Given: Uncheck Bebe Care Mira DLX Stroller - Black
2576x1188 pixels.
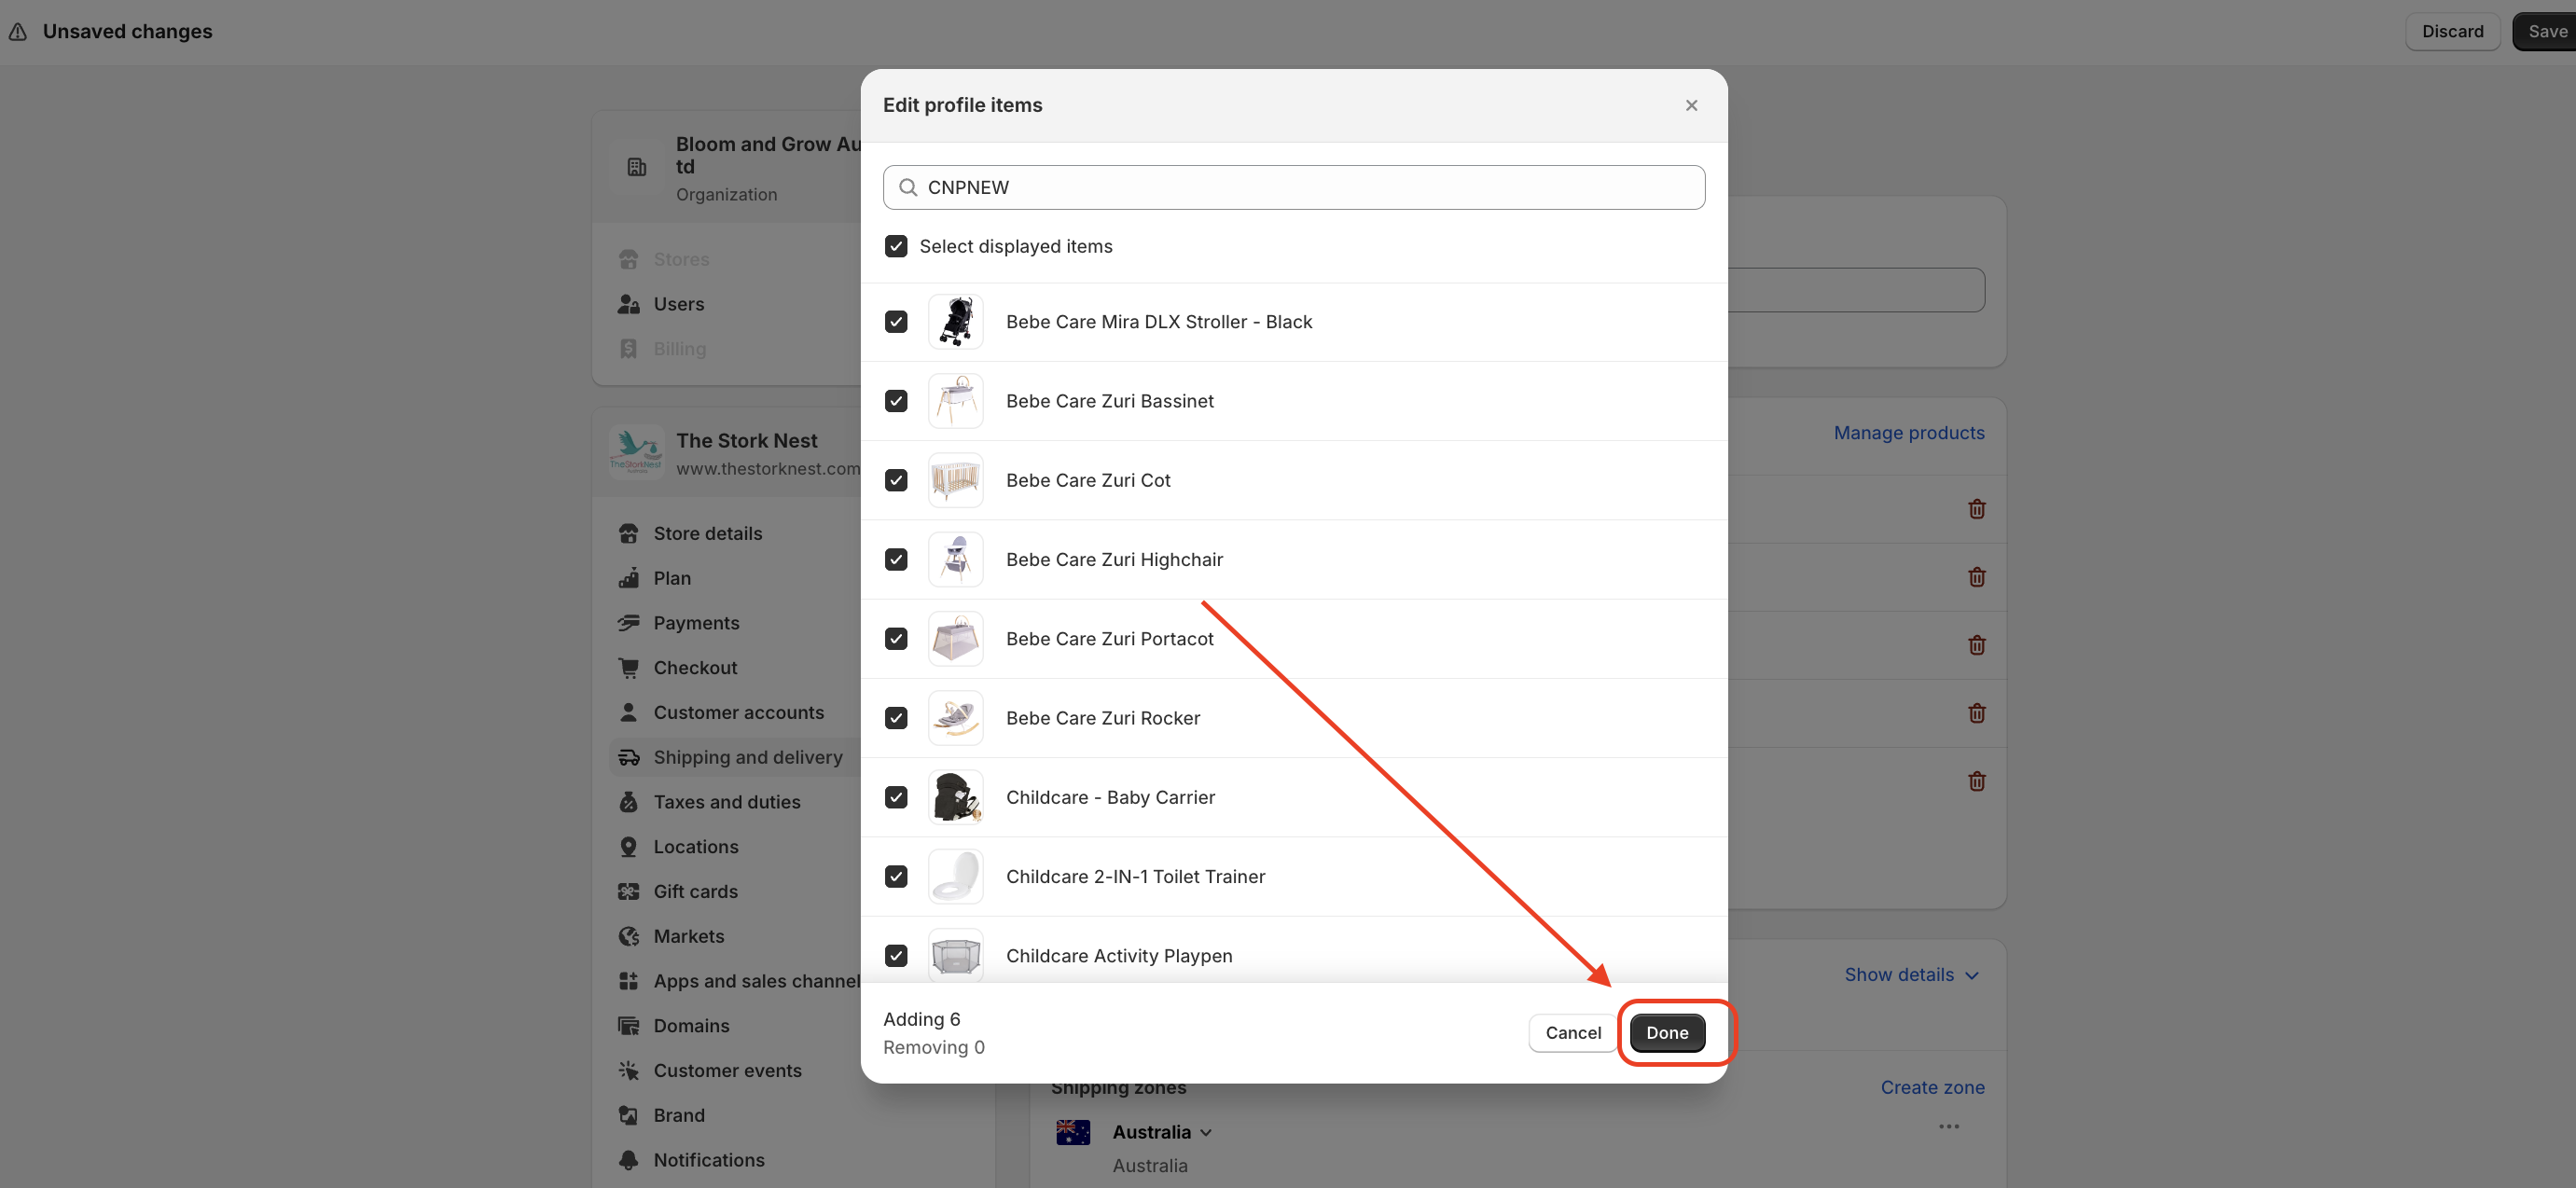Looking at the screenshot, I should [896, 321].
